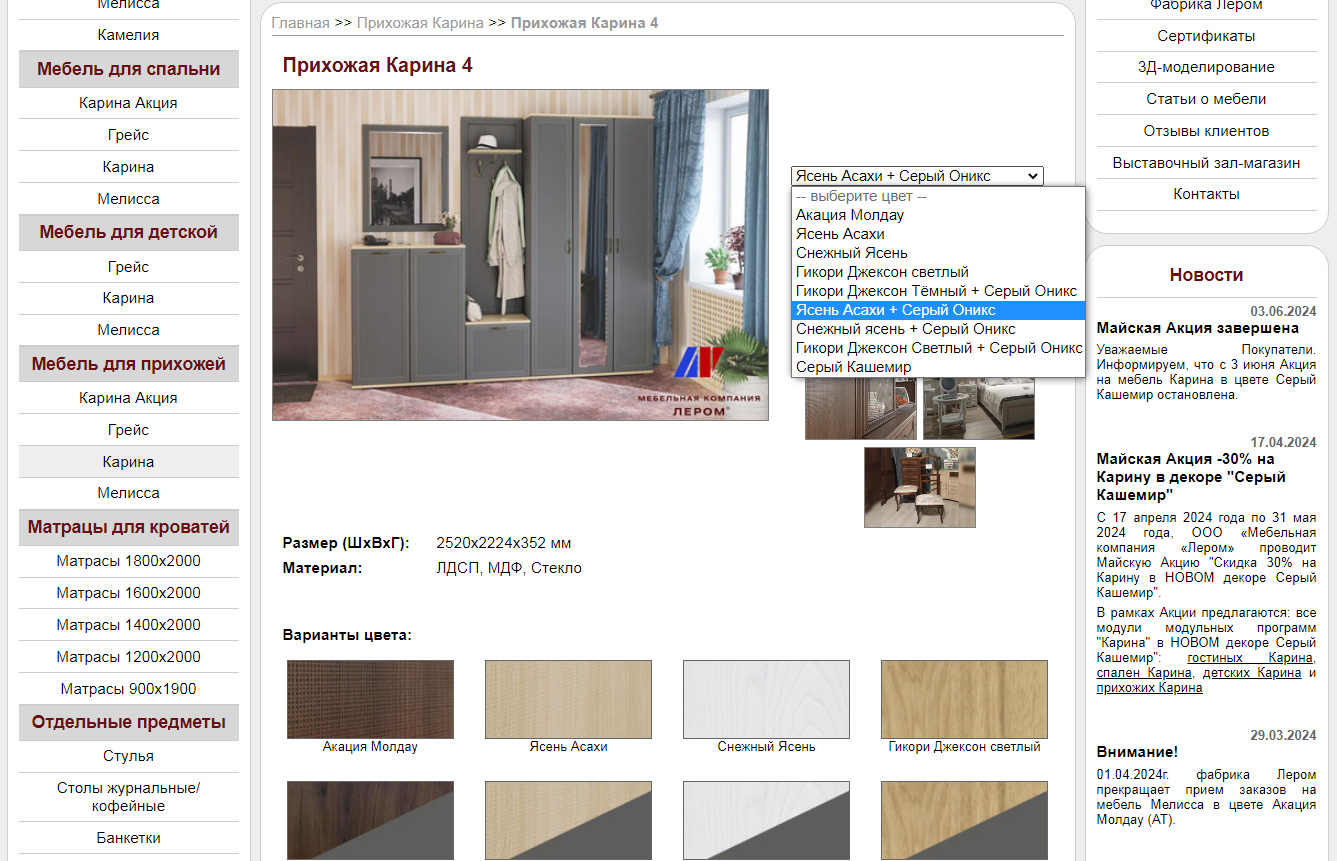Choose 'Акация Молдау' in the dropdown list
Screen dimensions: 1337x861
938,215
